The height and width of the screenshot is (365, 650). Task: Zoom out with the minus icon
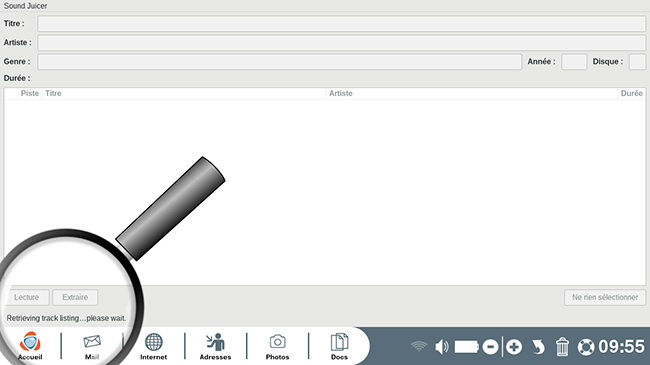[490, 347]
